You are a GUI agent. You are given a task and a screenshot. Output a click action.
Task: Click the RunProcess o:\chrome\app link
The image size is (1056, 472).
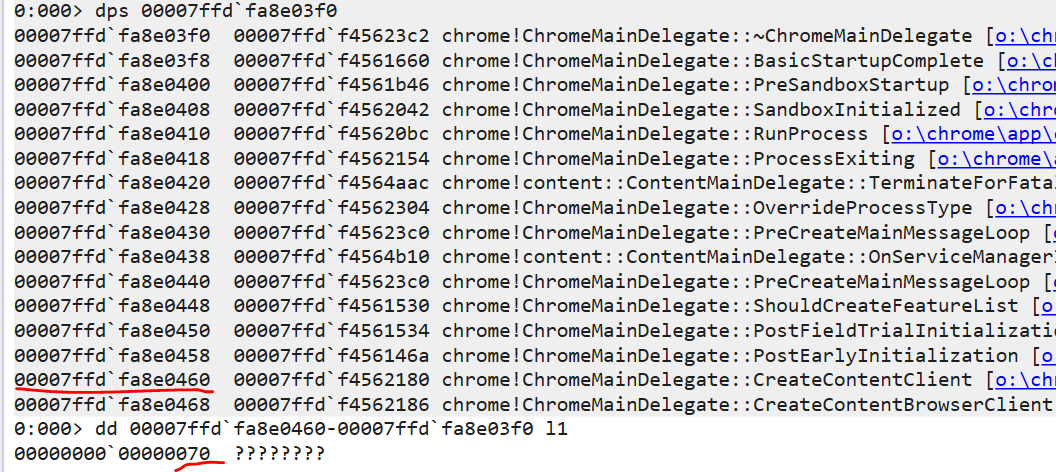click(972, 134)
